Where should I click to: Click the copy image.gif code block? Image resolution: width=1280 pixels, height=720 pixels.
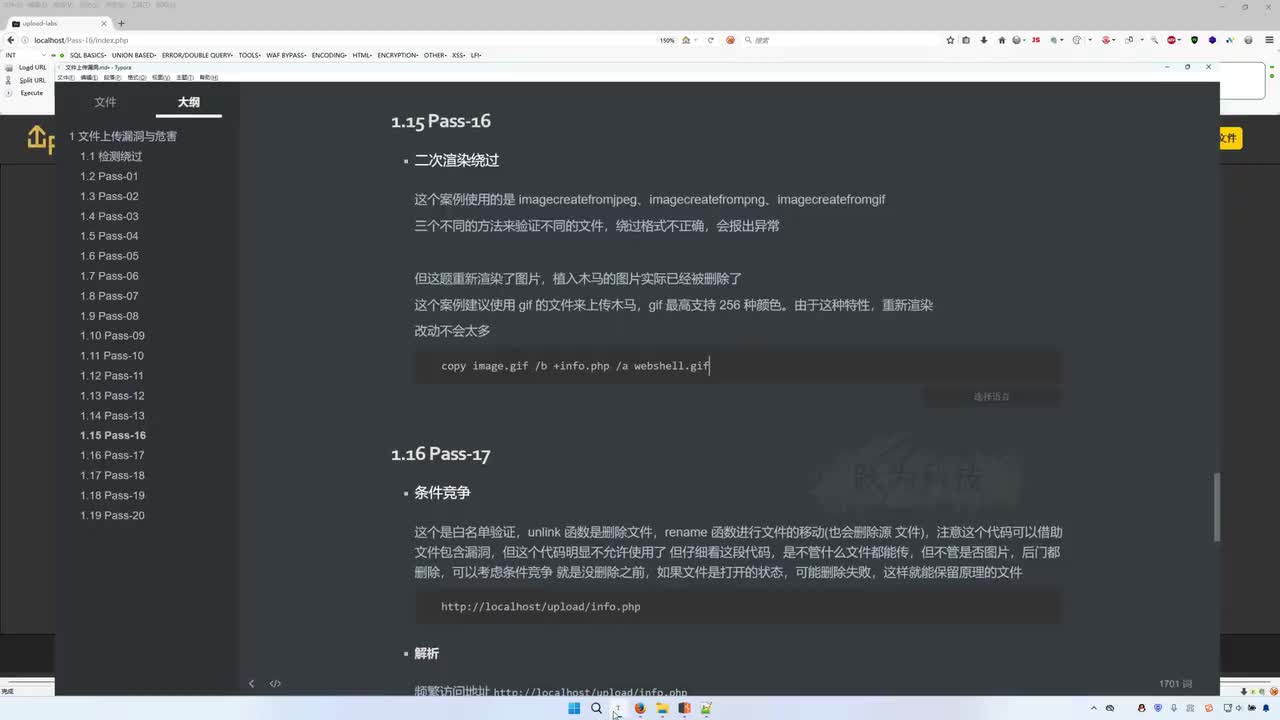738,366
